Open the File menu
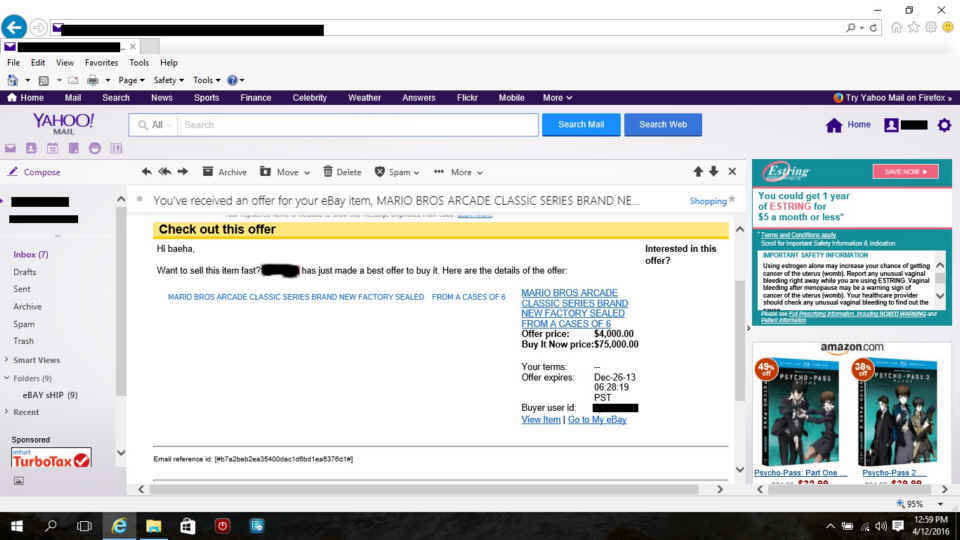960x540 pixels. [13, 62]
